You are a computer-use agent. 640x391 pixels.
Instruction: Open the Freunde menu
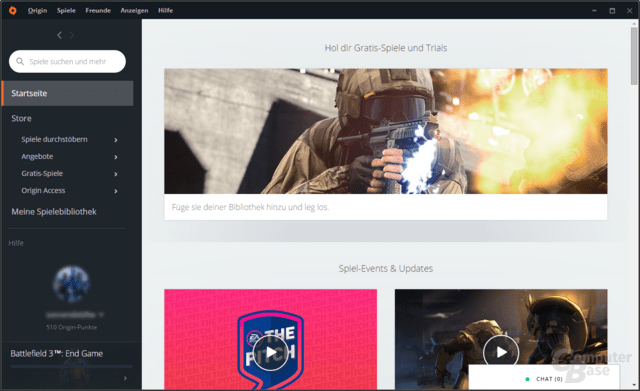(98, 11)
